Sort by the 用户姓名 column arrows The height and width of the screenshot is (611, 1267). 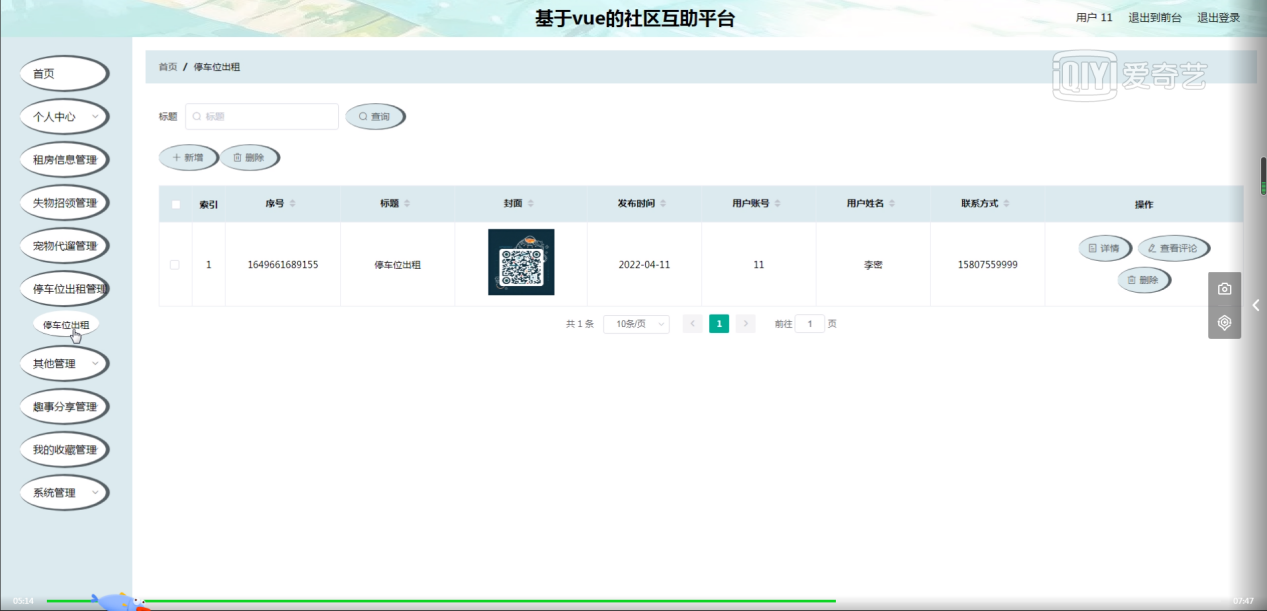click(x=891, y=204)
